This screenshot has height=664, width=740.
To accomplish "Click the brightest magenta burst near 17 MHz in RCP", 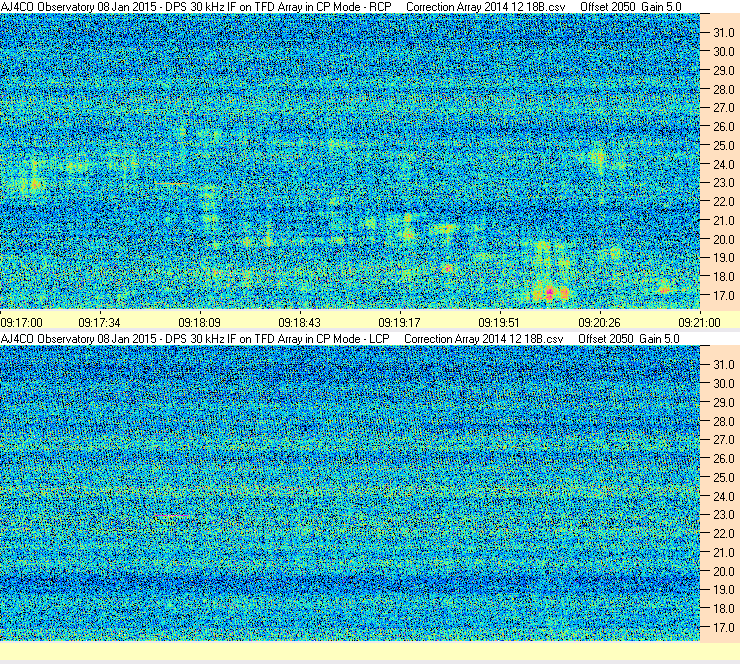I will (549, 293).
